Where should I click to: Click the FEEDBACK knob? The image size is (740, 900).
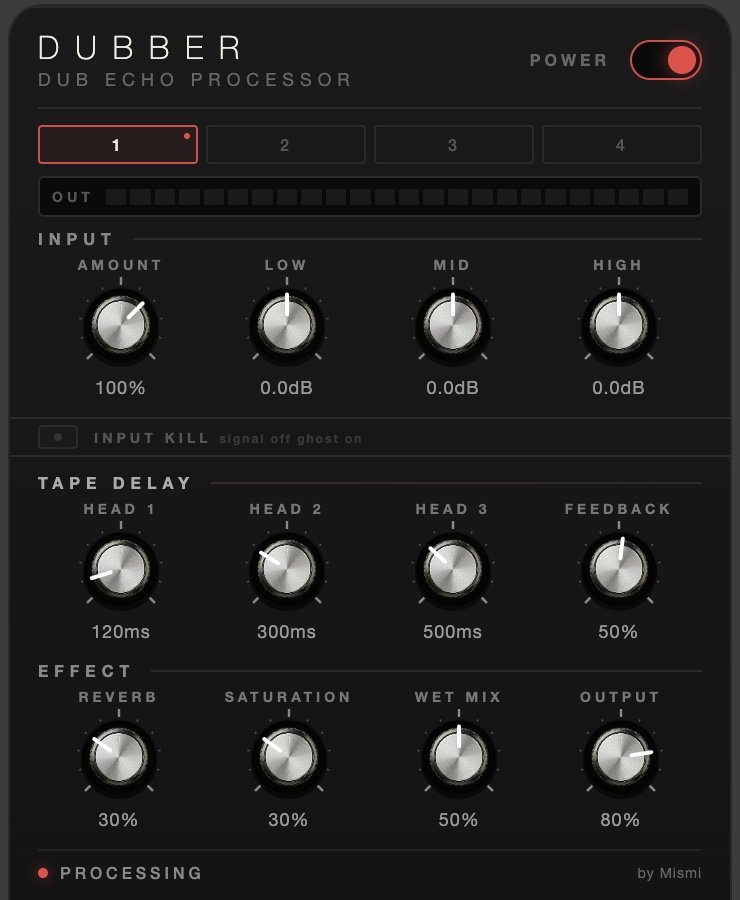coord(618,568)
